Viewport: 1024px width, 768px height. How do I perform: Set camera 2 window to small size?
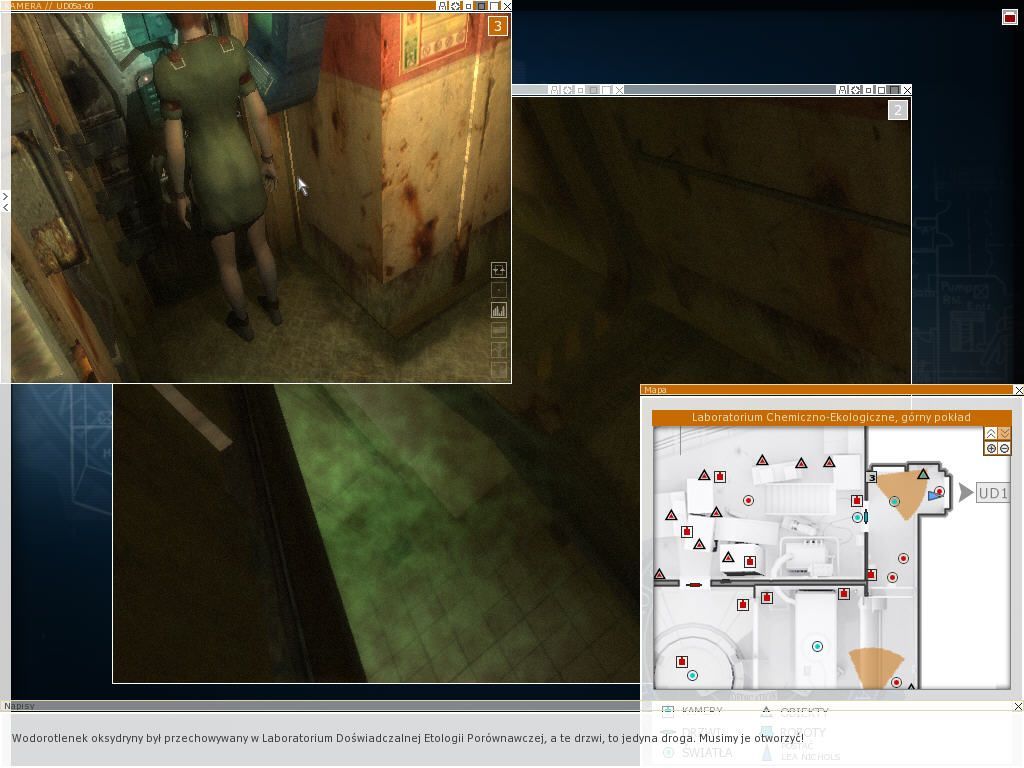pos(869,90)
